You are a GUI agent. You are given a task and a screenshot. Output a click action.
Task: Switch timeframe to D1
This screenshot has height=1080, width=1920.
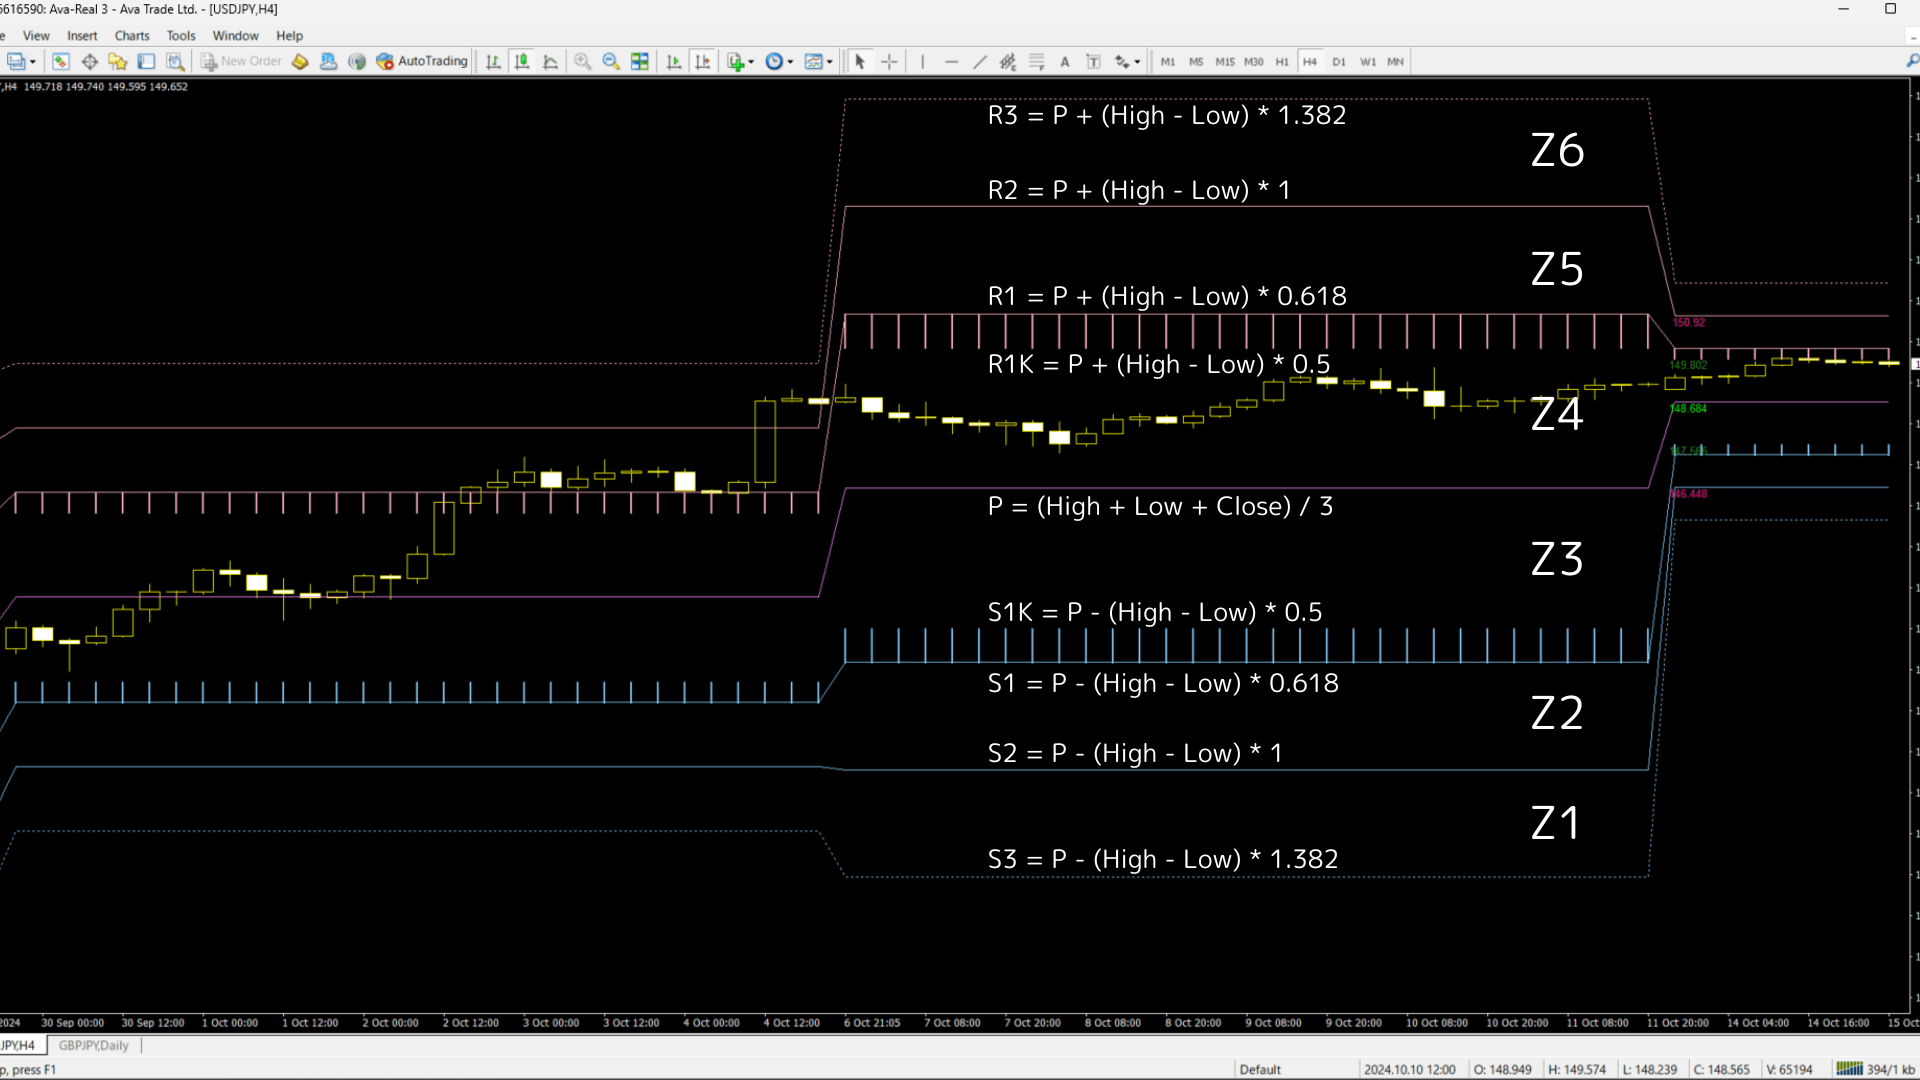pos(1339,61)
